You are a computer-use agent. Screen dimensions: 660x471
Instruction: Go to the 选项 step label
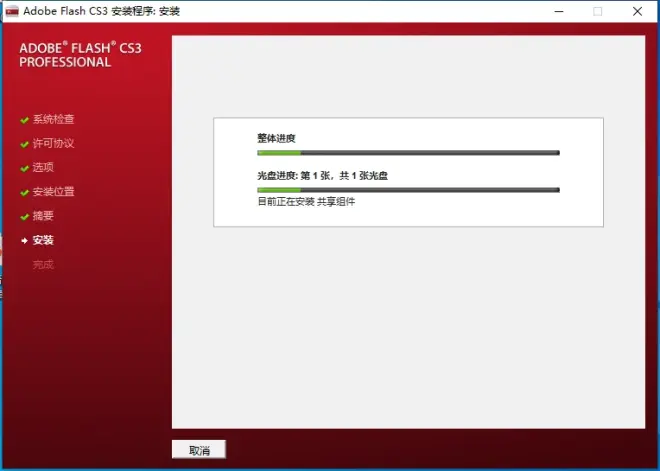pyautogui.click(x=43, y=168)
